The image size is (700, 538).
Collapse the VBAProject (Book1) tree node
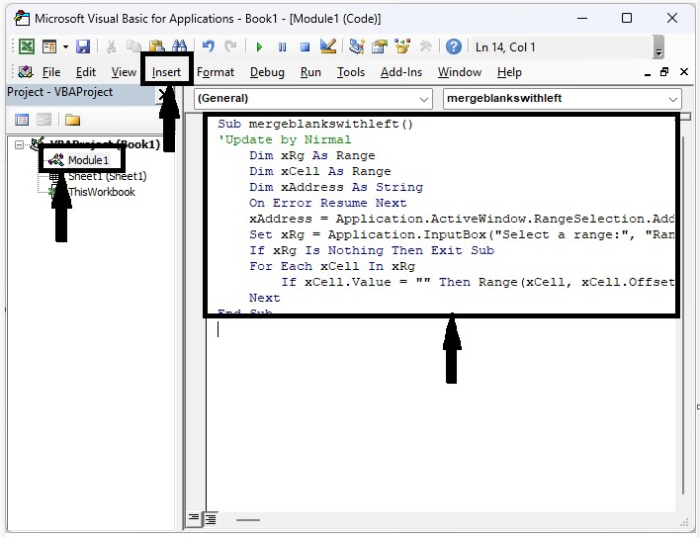[19, 145]
